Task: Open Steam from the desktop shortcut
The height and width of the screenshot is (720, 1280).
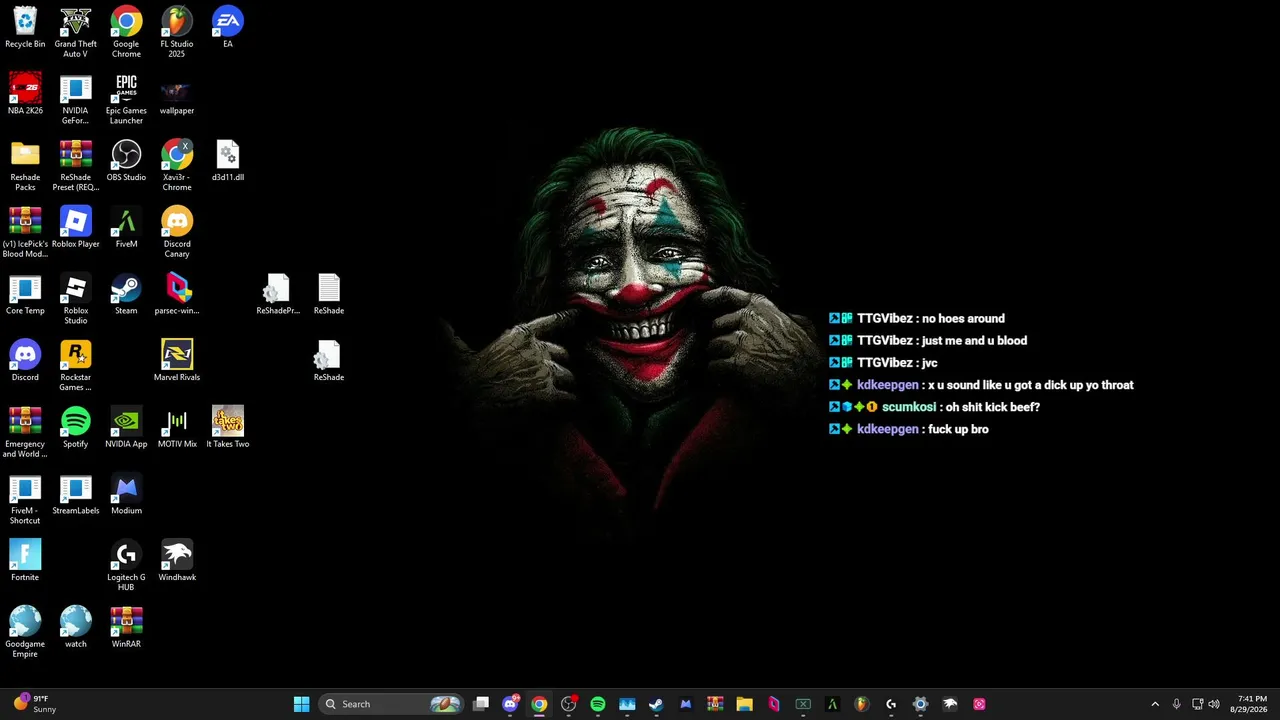Action: (x=126, y=295)
